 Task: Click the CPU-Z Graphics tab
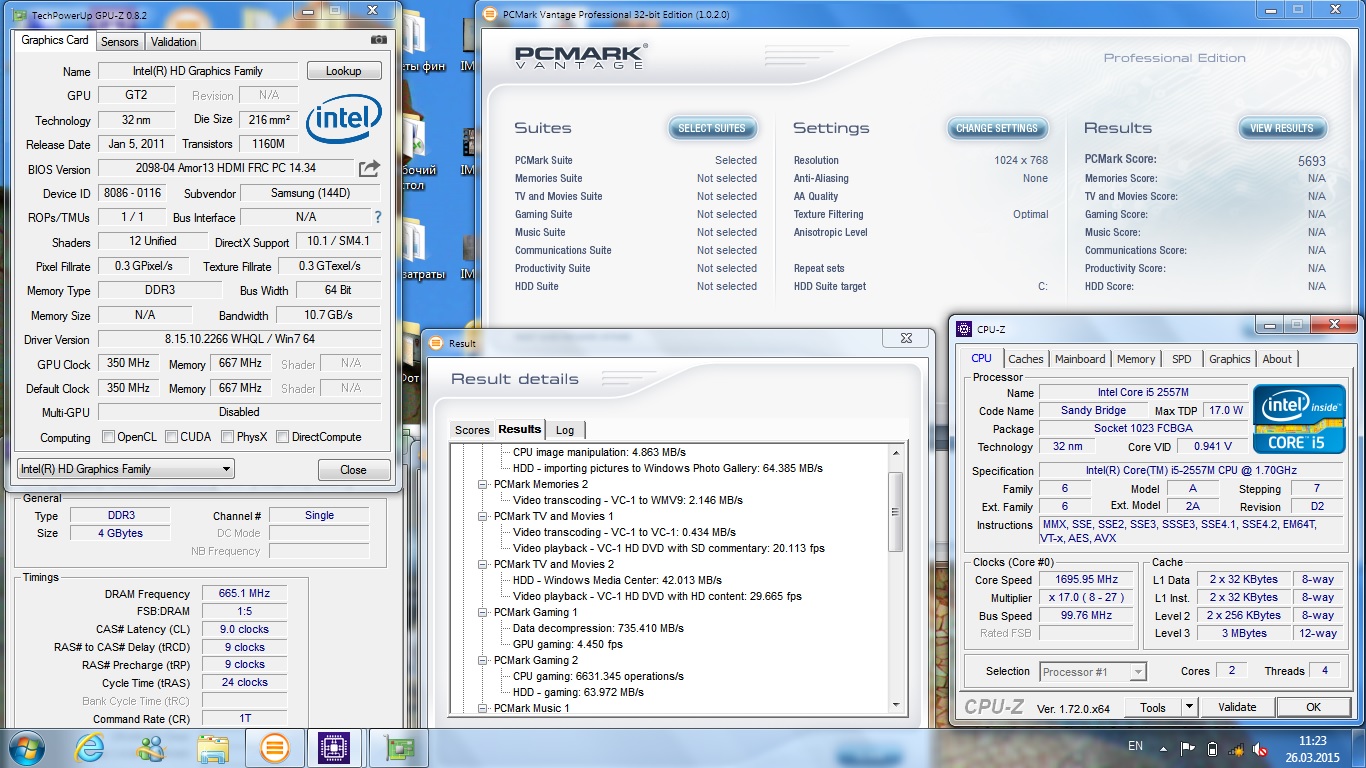pyautogui.click(x=1229, y=359)
